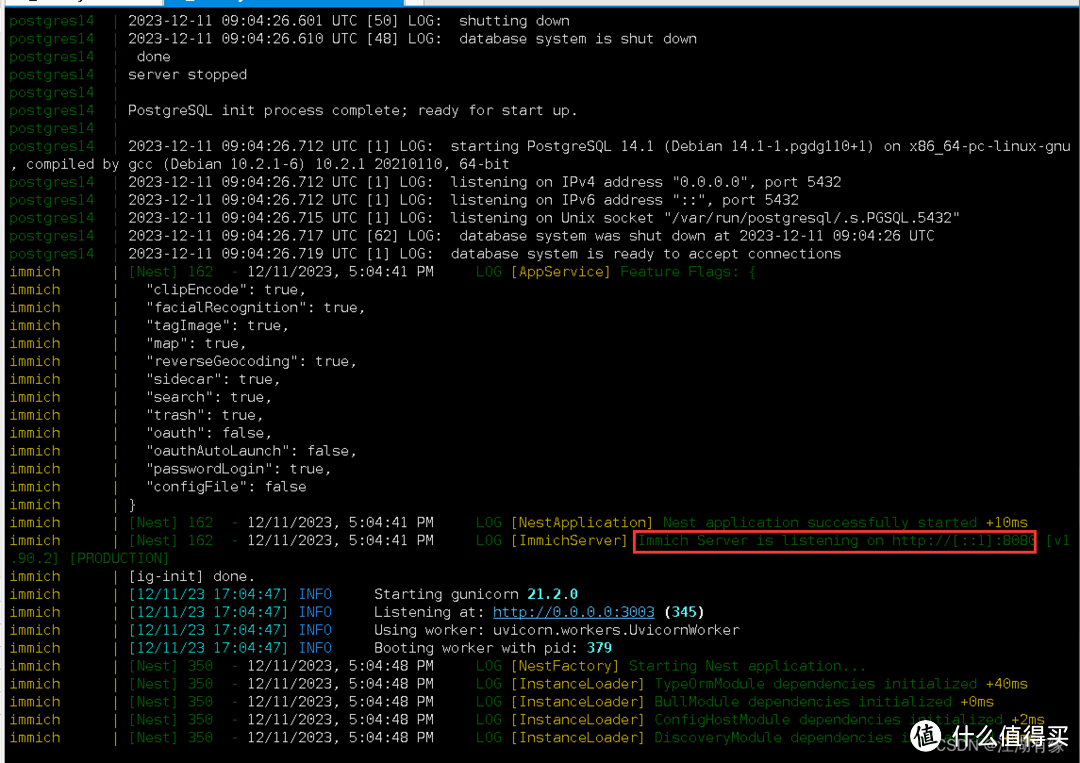The image size is (1080, 763).
Task: Click the "[ig-init] done." line
Action: 191,576
